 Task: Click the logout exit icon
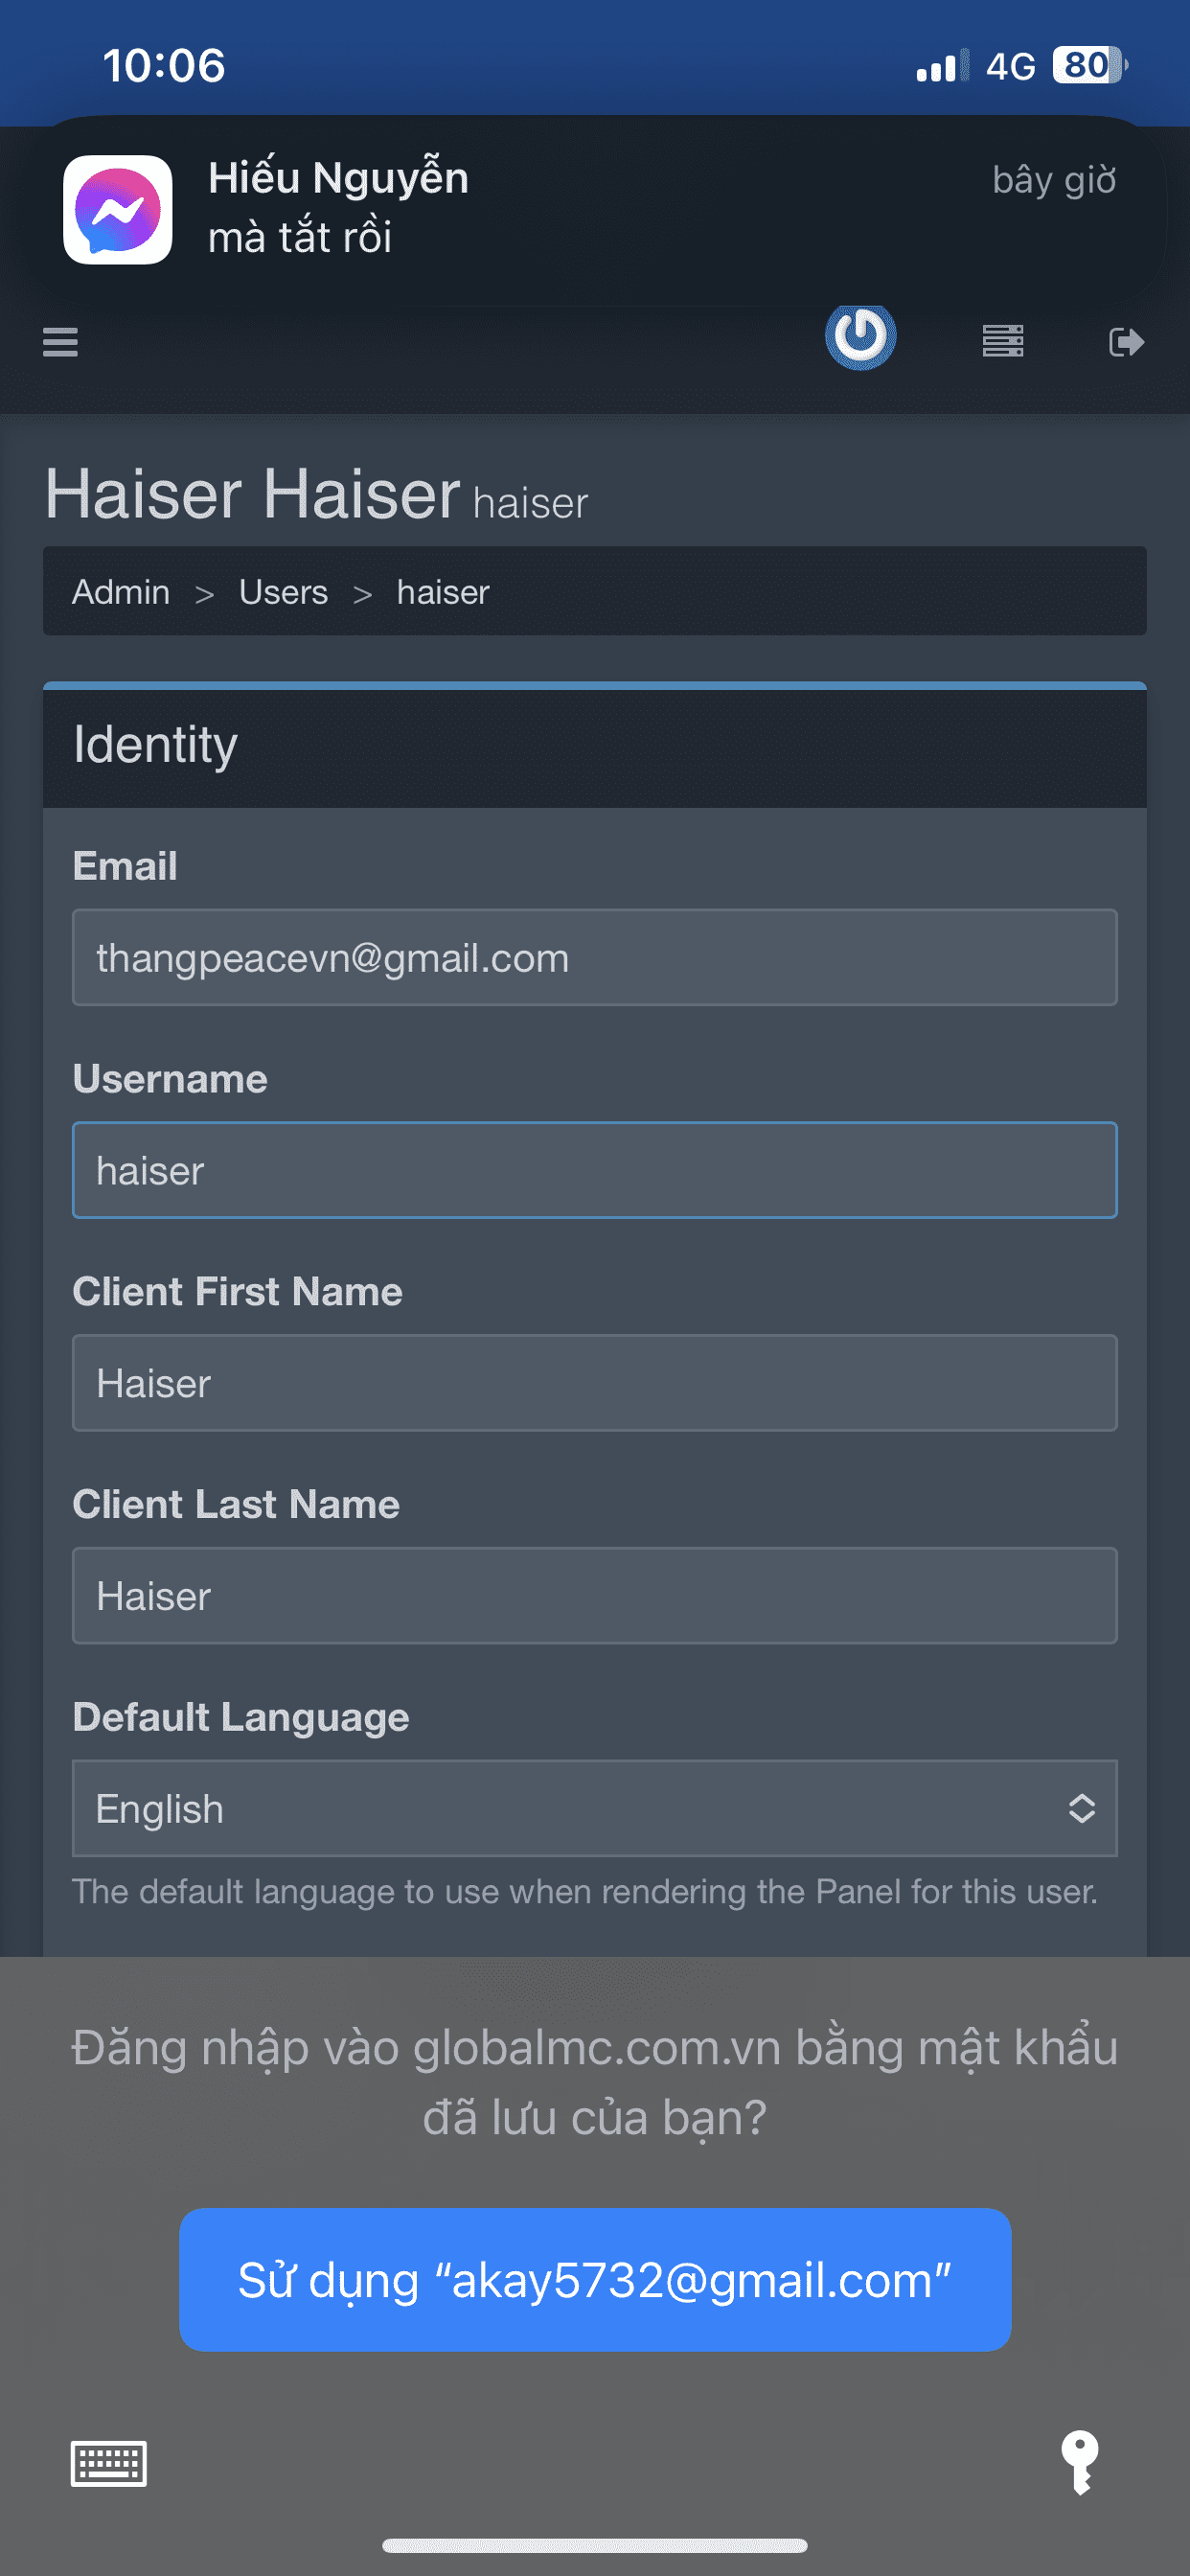click(1126, 342)
